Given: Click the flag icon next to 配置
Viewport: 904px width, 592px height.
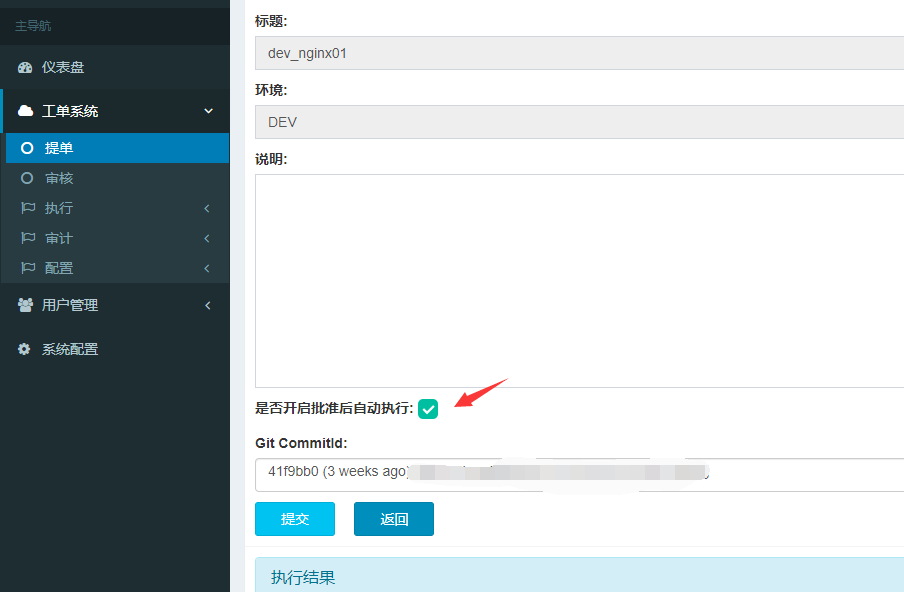Looking at the screenshot, I should coord(28,268).
